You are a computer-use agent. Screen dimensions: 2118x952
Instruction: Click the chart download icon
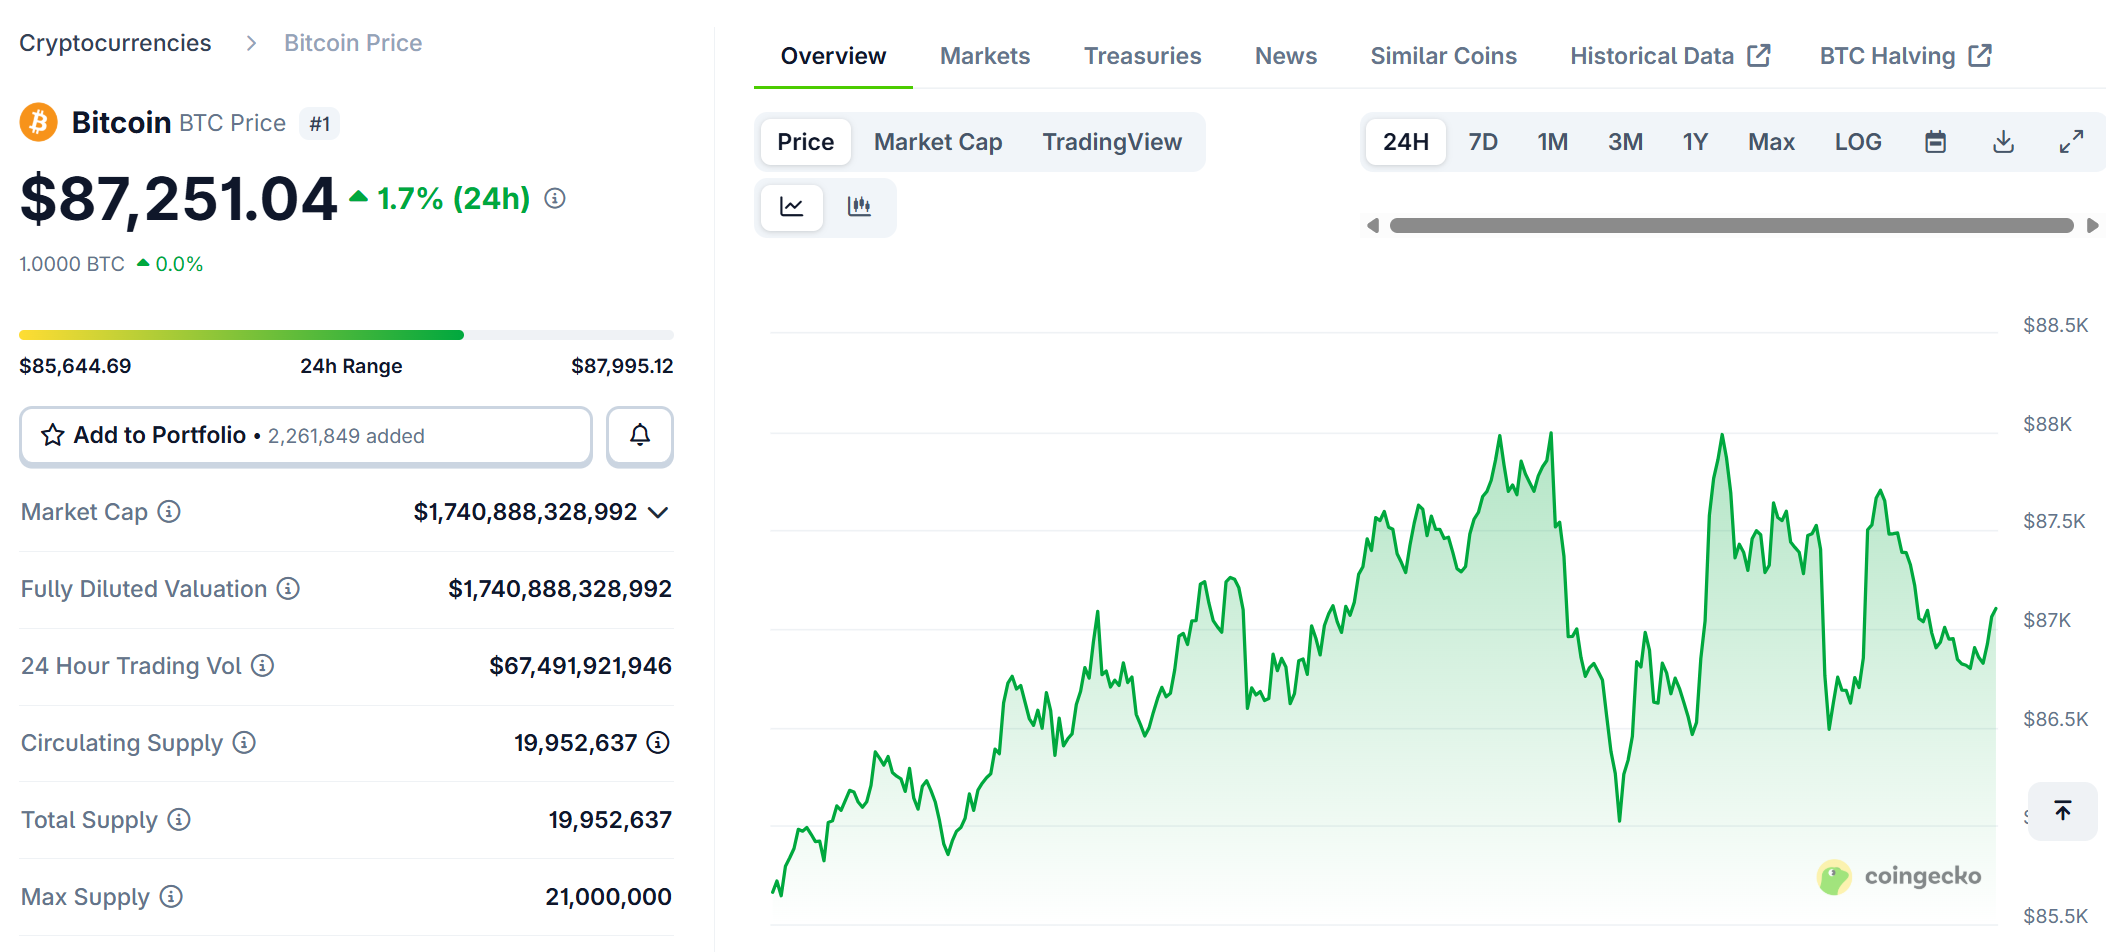[x=2003, y=141]
